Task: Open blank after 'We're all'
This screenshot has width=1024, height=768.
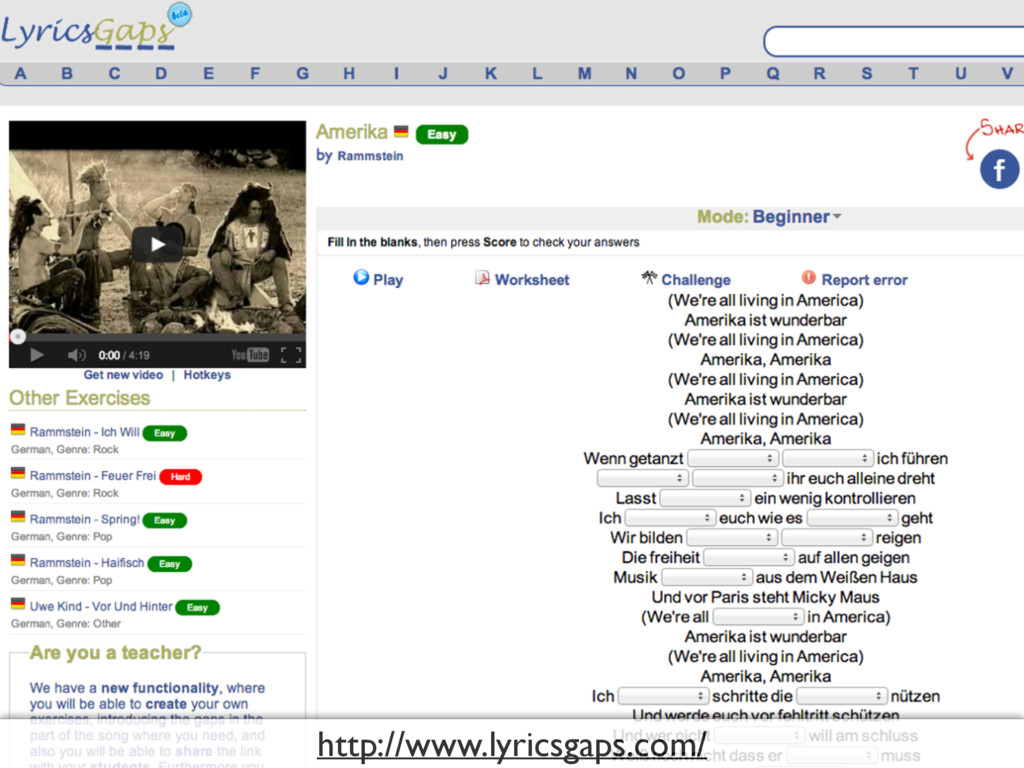Action: click(x=758, y=616)
